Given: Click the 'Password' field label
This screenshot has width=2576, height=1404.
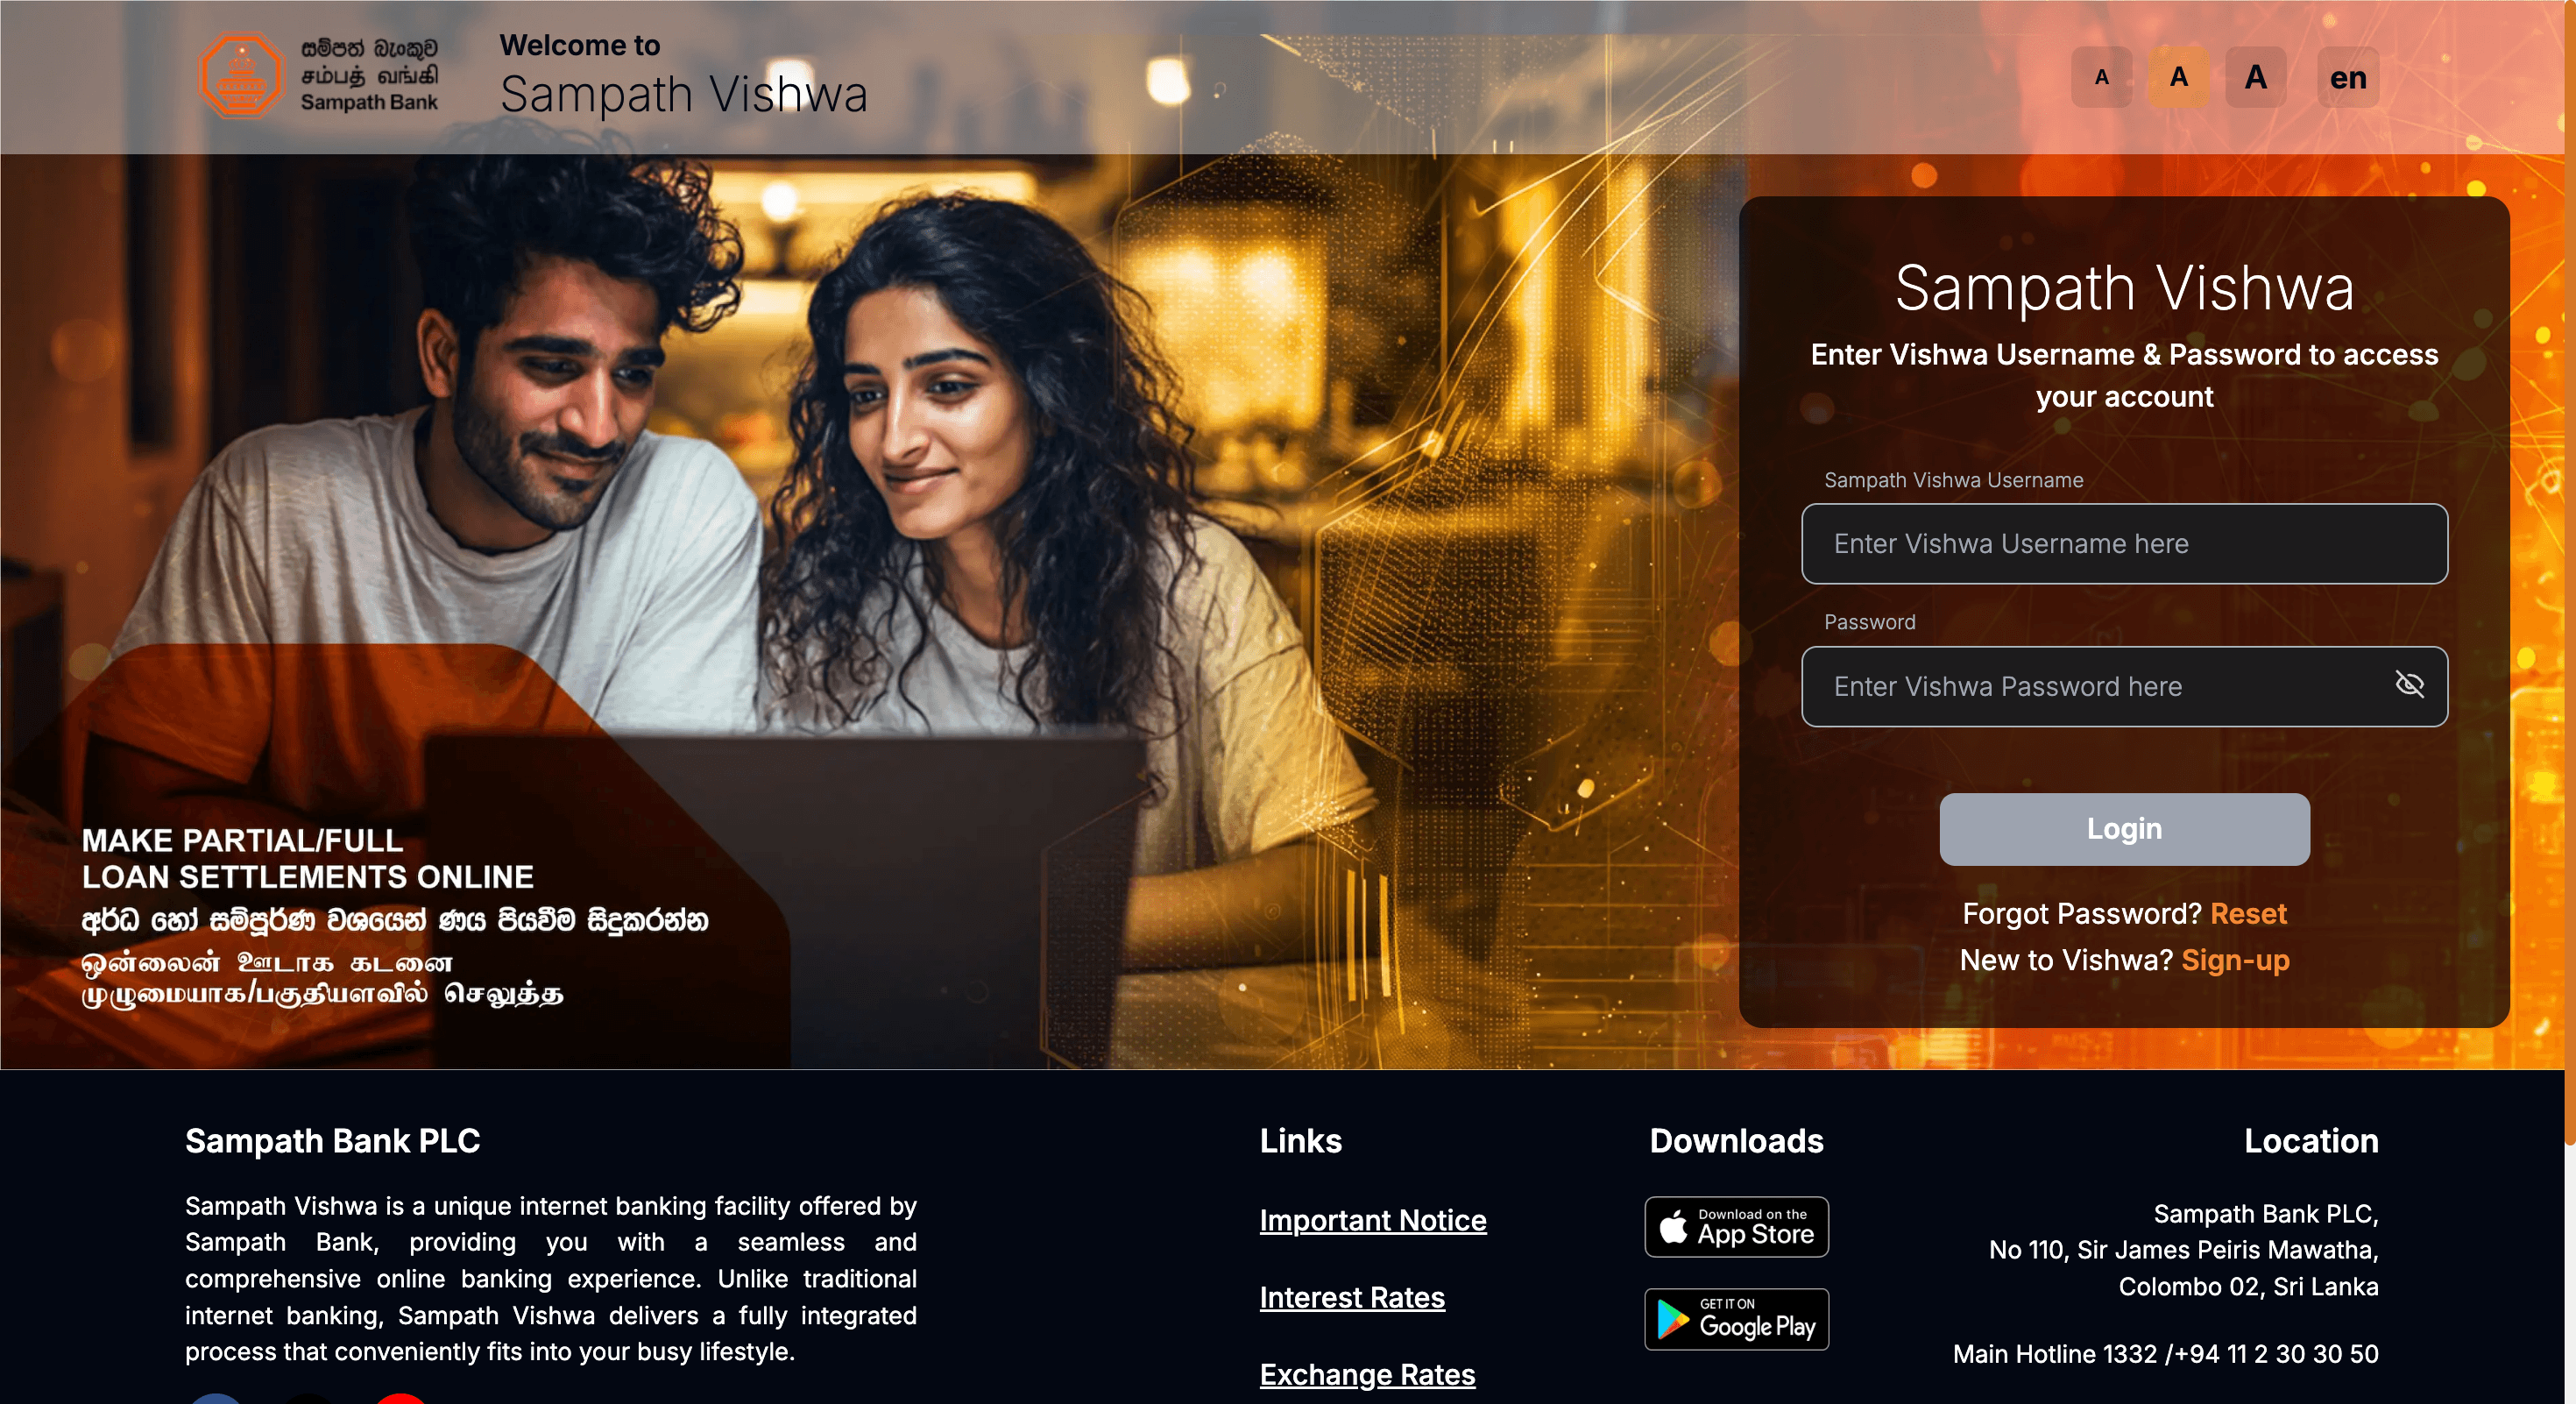Looking at the screenshot, I should pyautogui.click(x=1869, y=622).
